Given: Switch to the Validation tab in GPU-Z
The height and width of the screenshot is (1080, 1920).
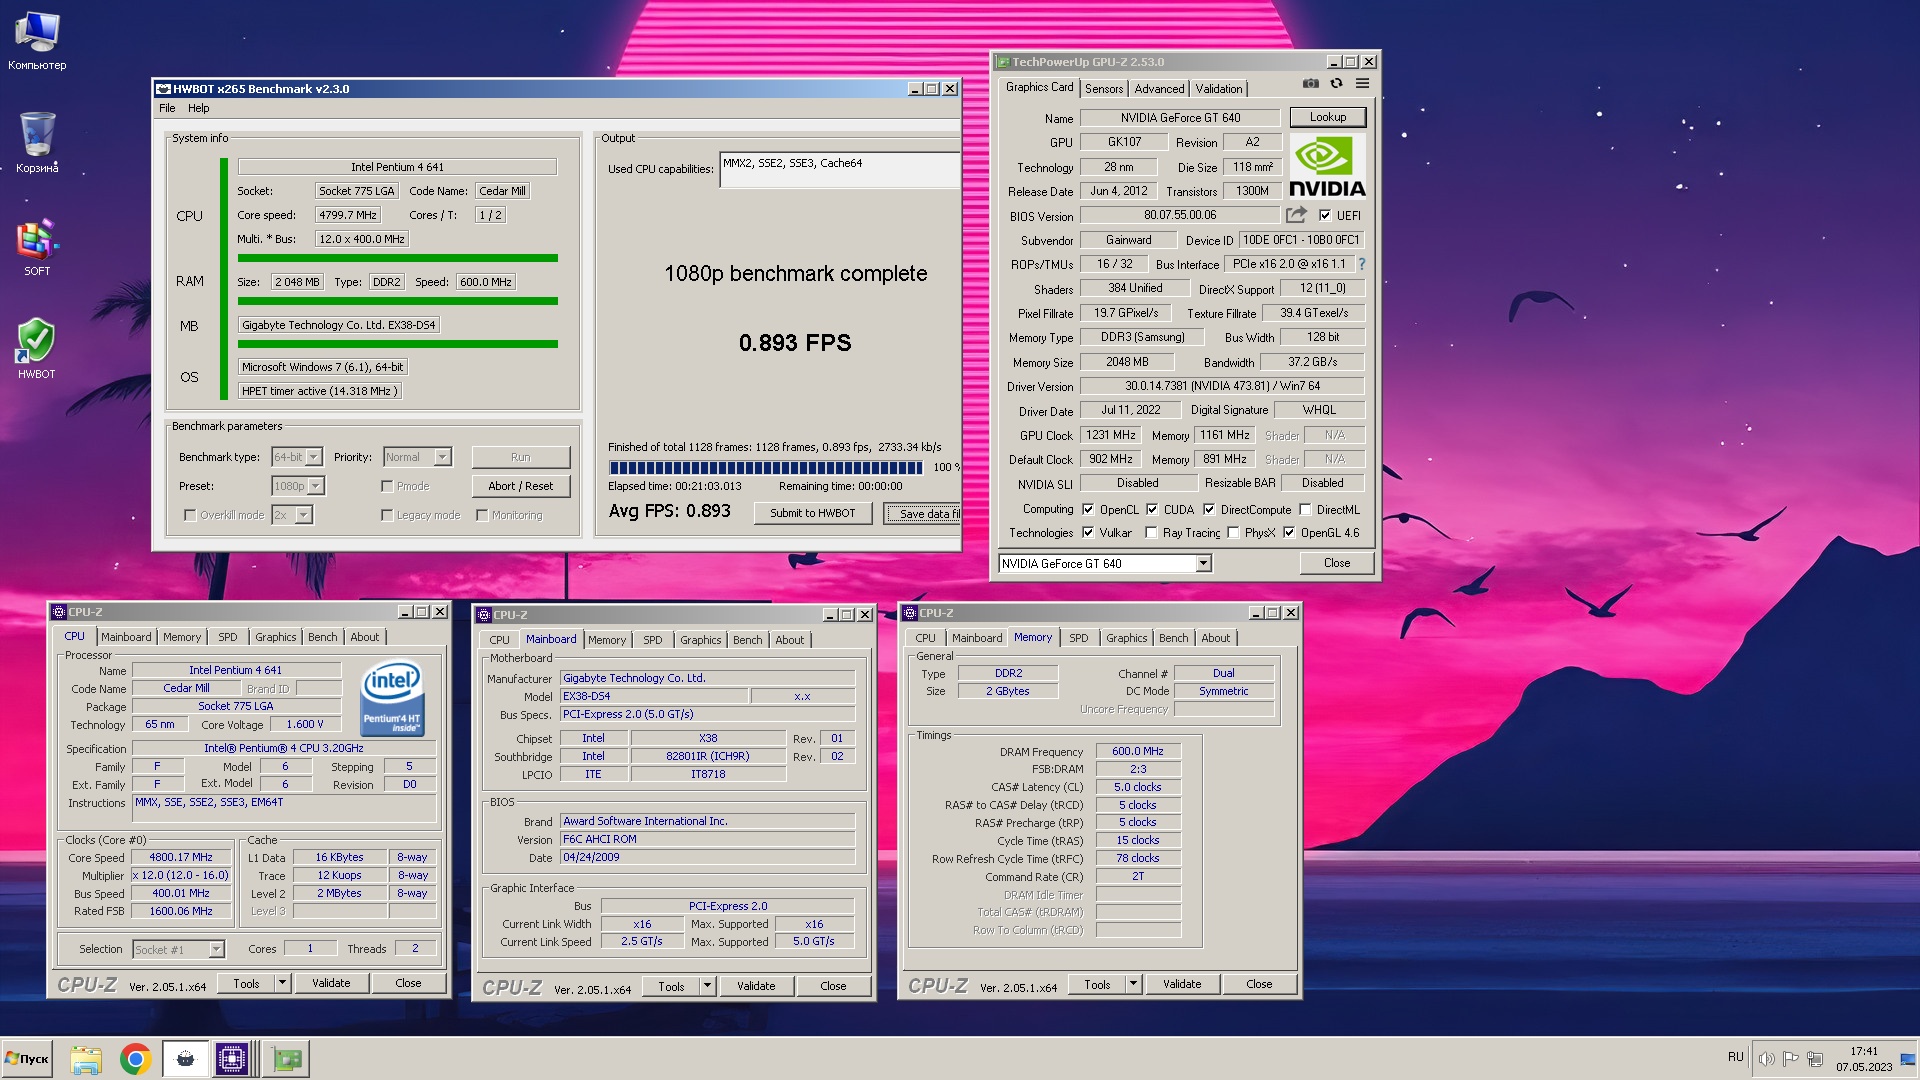Looking at the screenshot, I should coord(1218,89).
